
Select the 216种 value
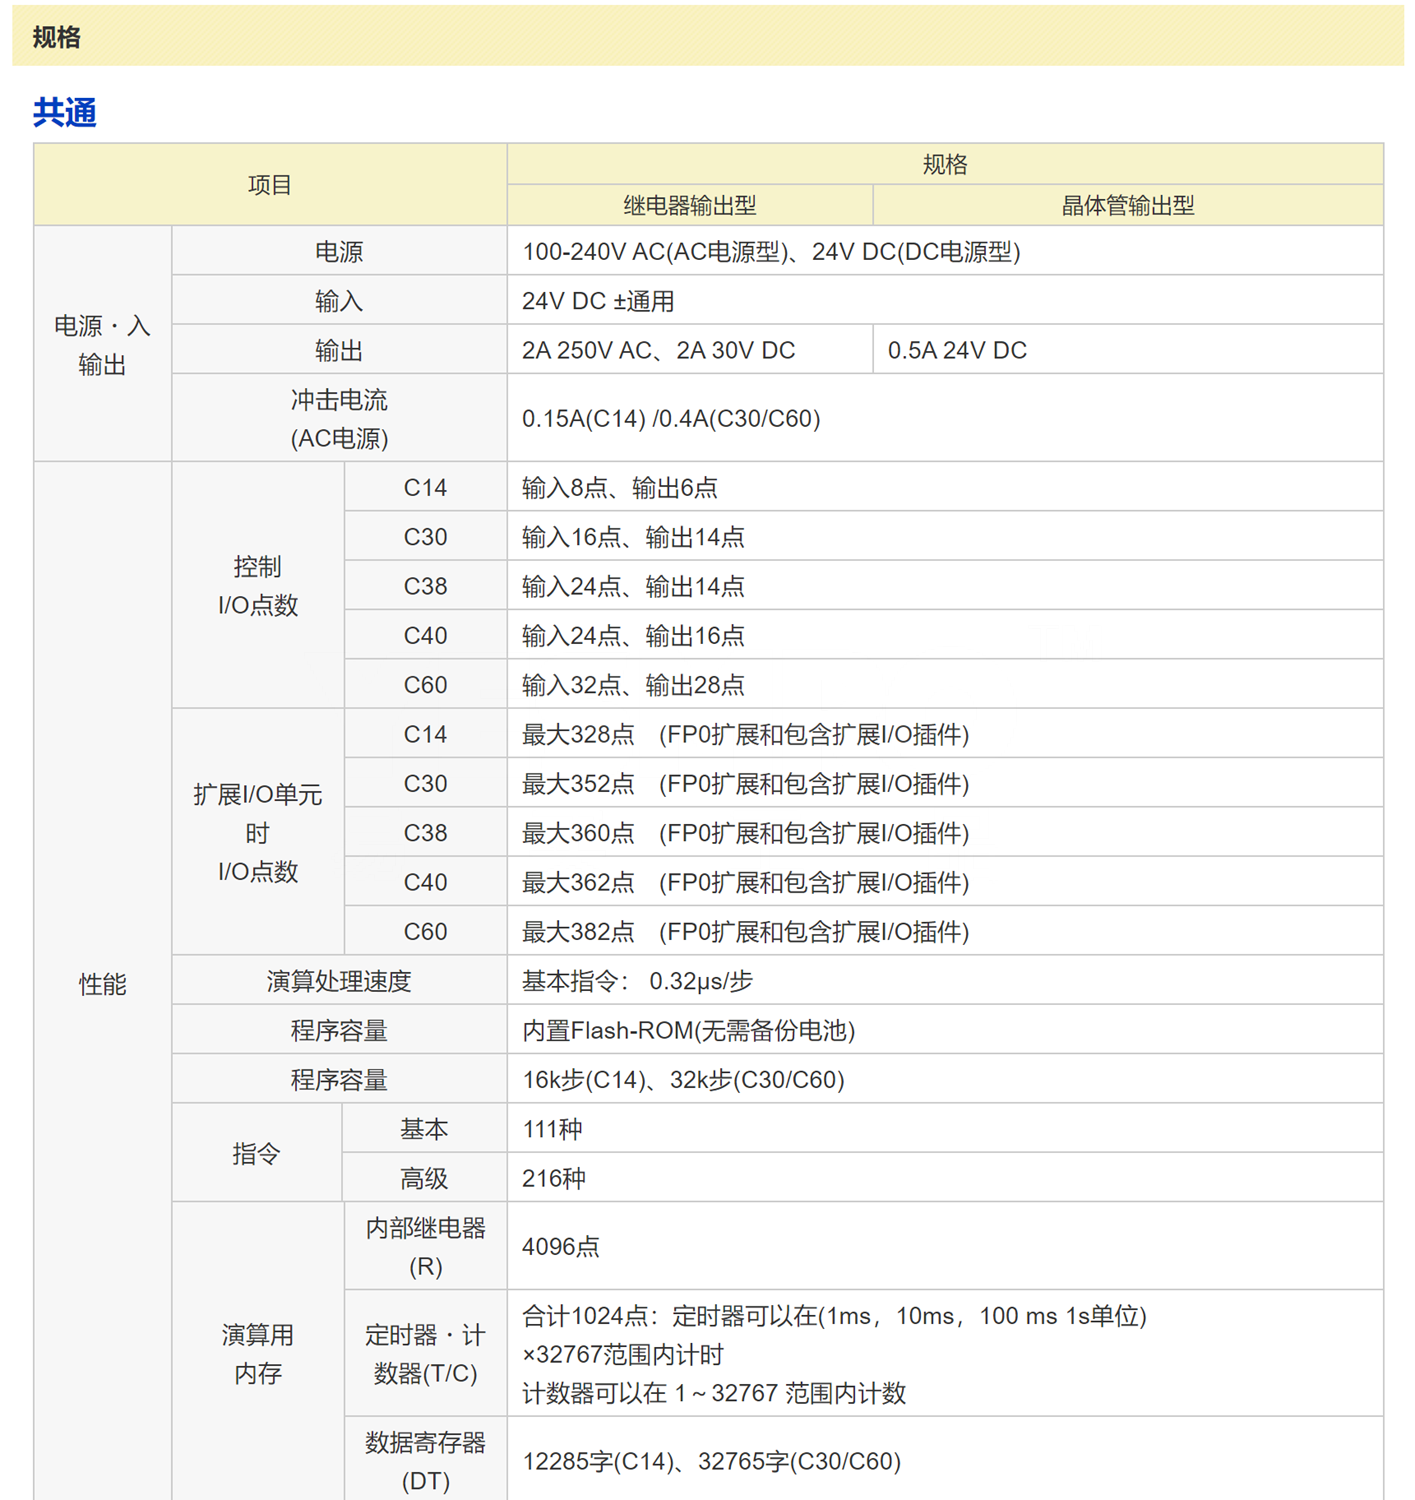click(945, 1178)
